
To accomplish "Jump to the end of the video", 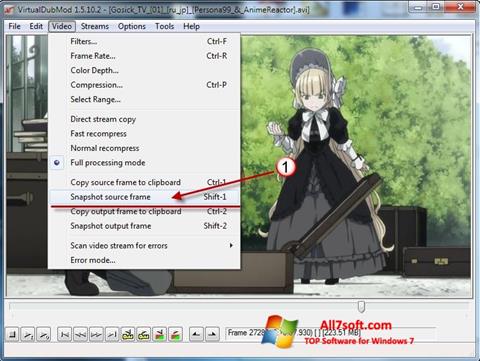I will tap(112, 334).
